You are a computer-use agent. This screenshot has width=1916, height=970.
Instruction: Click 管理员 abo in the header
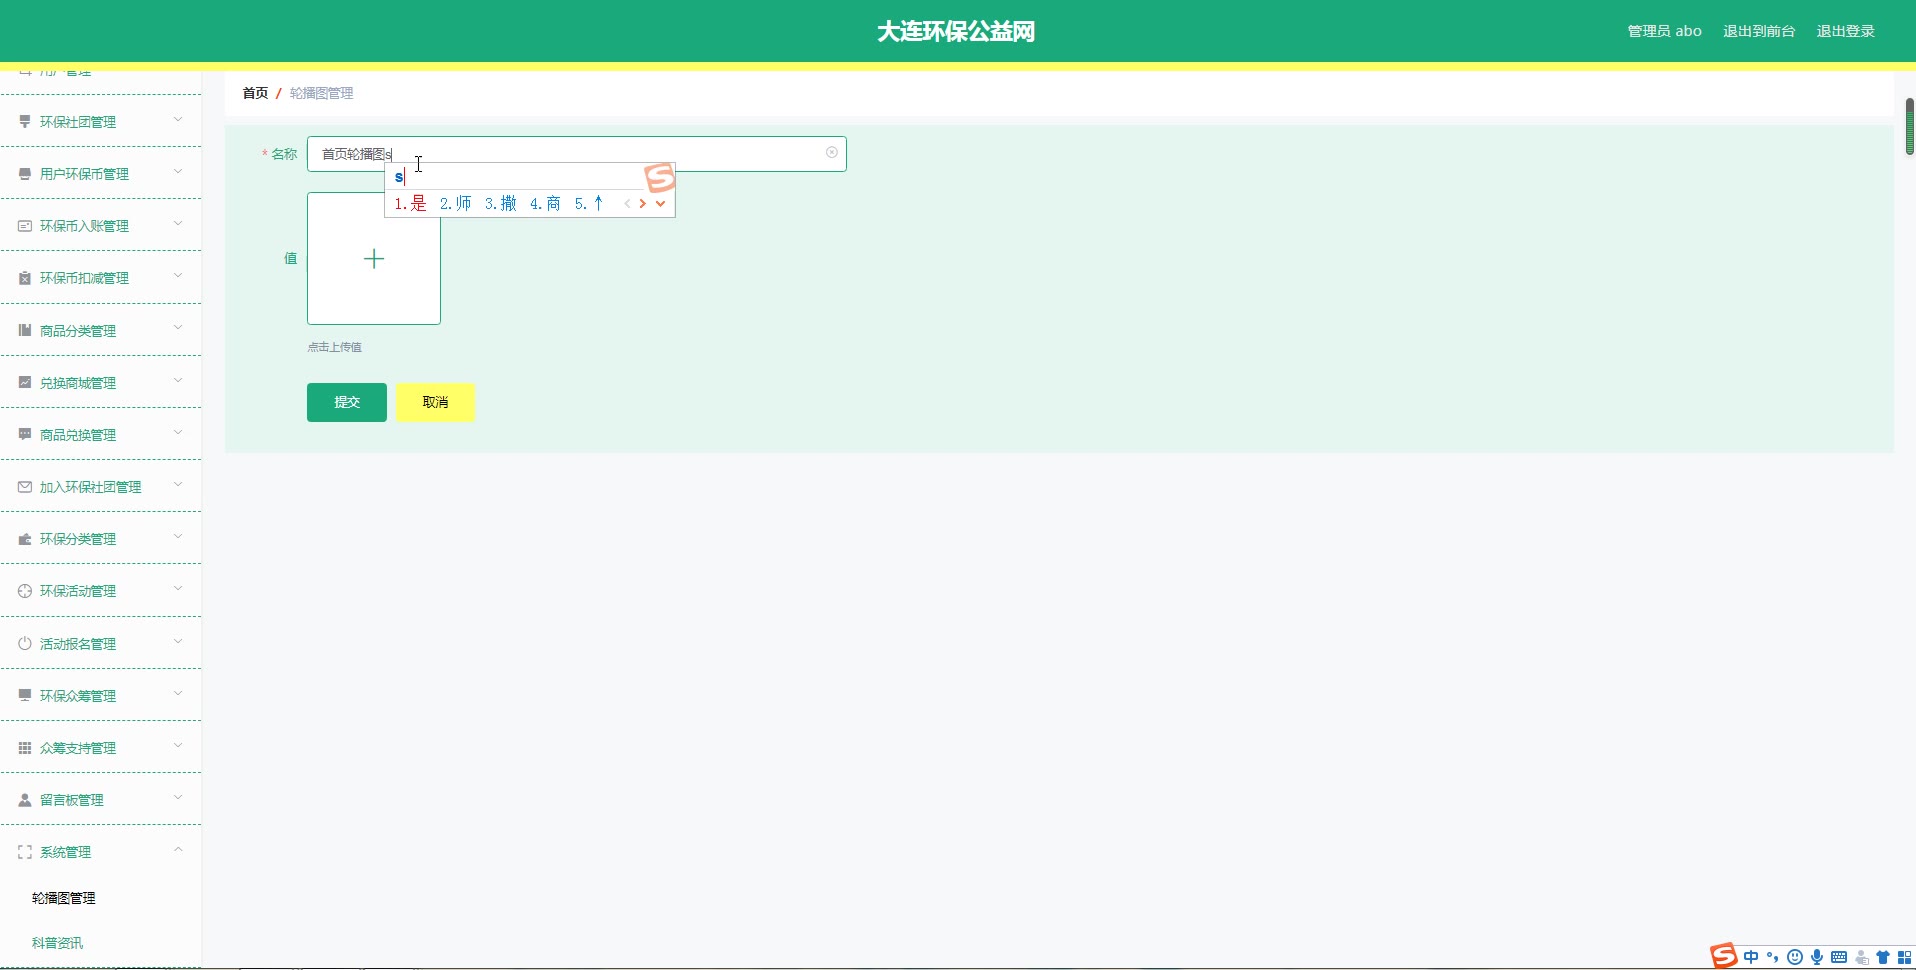1664,31
